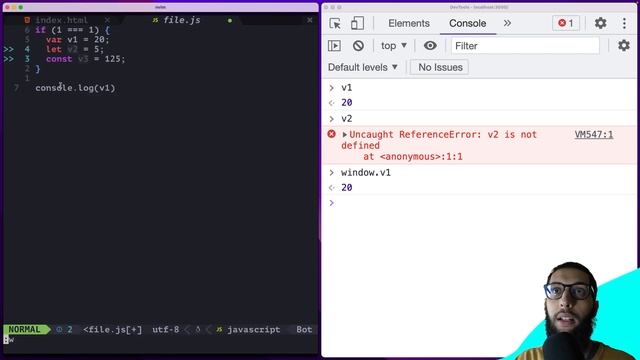640x360 pixels.
Task: Click the 20 result under v1
Action: pos(347,103)
